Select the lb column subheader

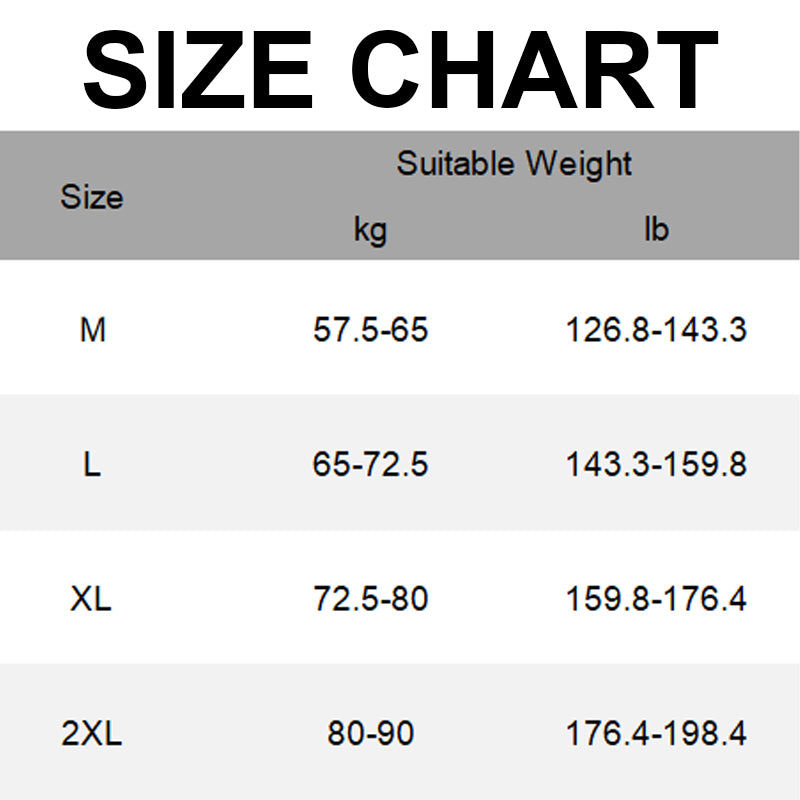(656, 230)
